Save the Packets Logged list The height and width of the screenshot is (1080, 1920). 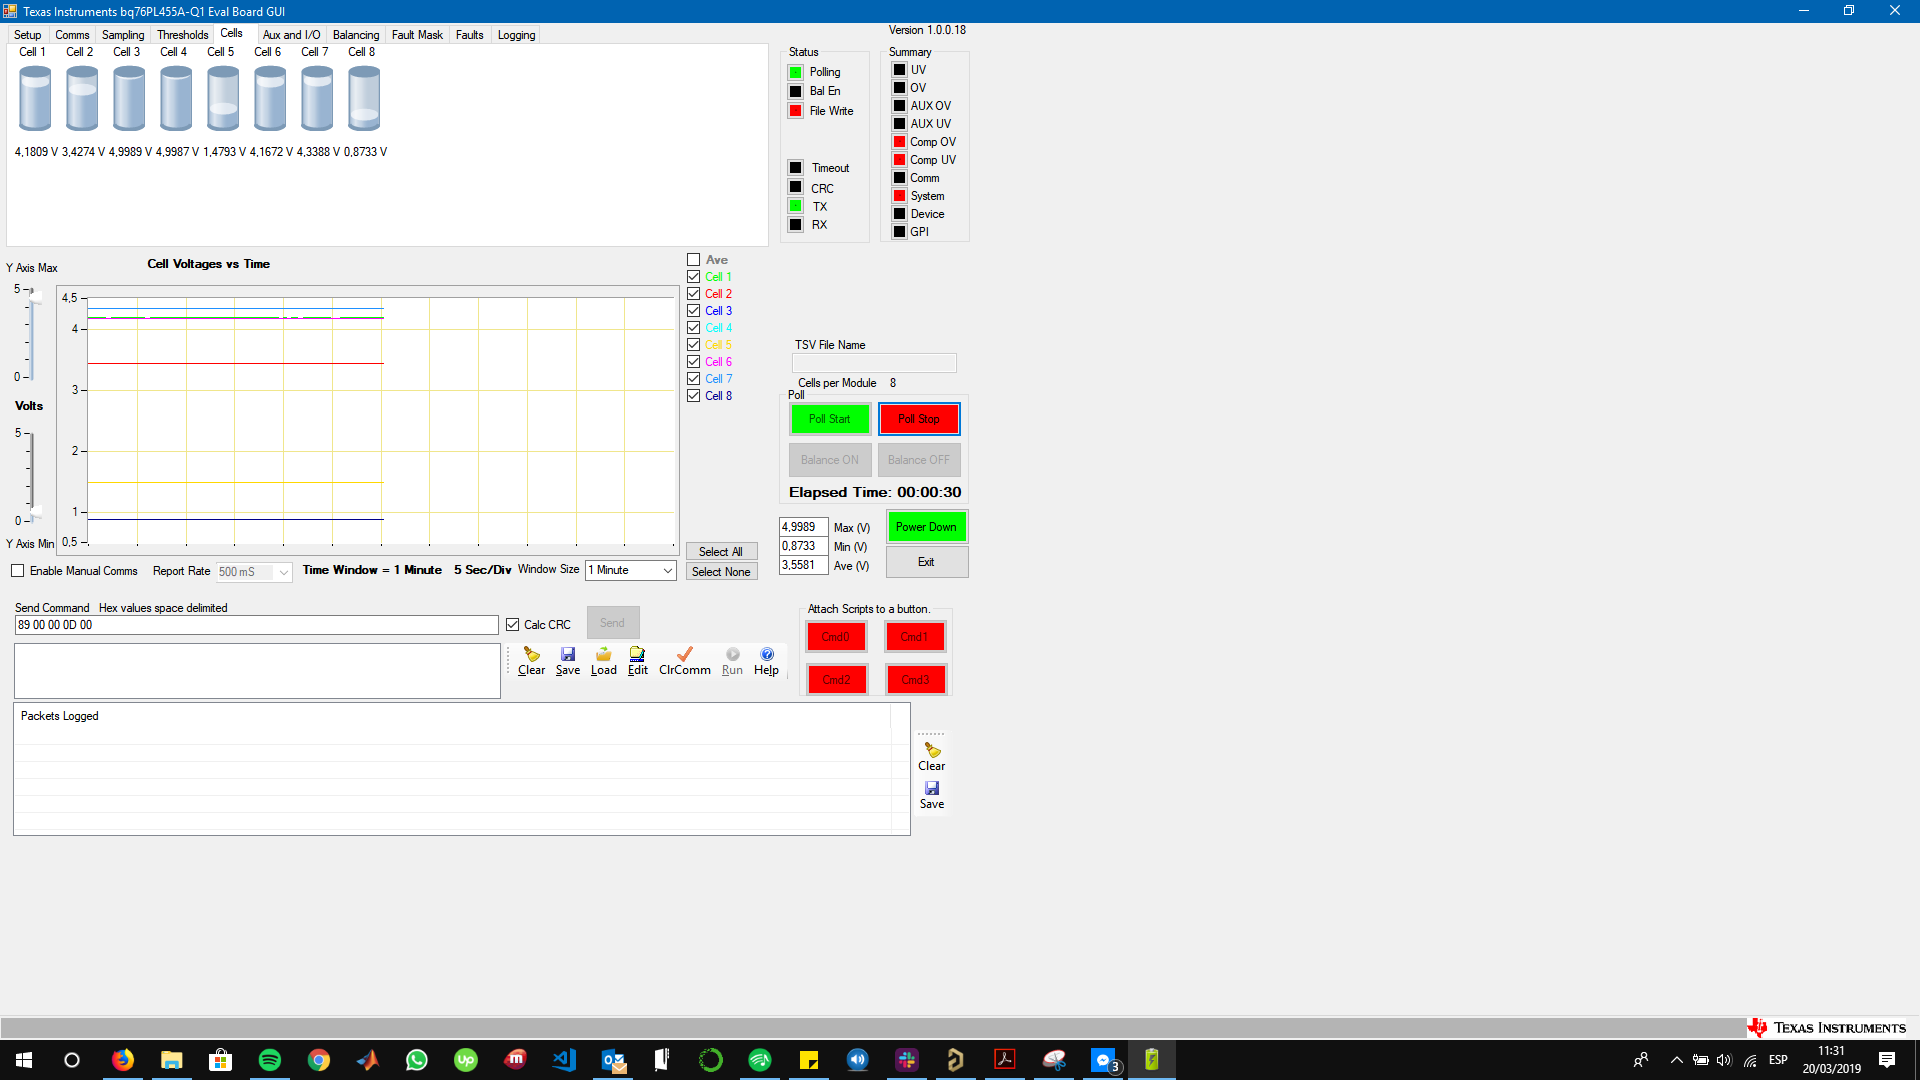click(x=932, y=795)
